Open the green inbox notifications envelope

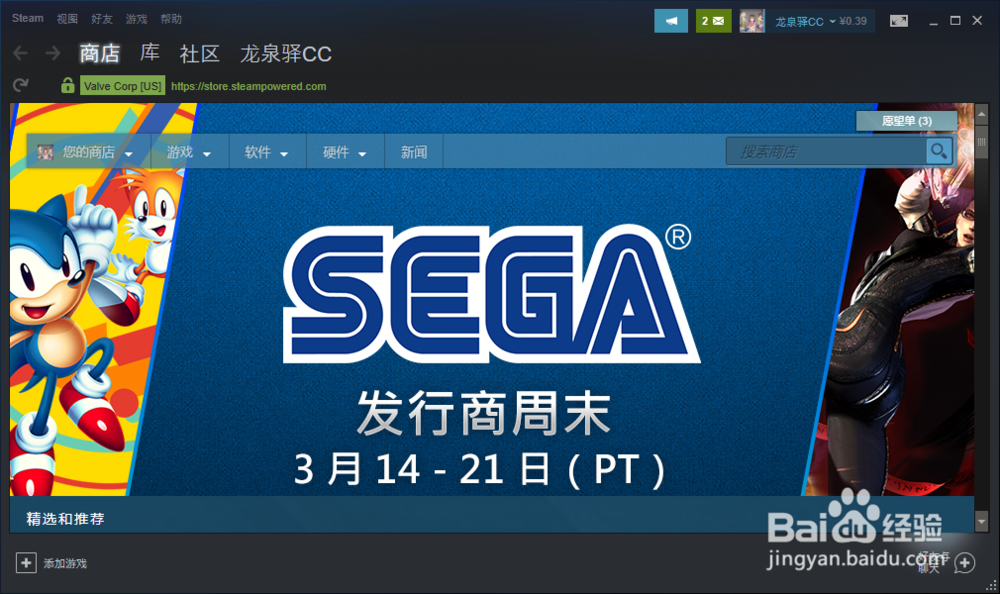713,21
